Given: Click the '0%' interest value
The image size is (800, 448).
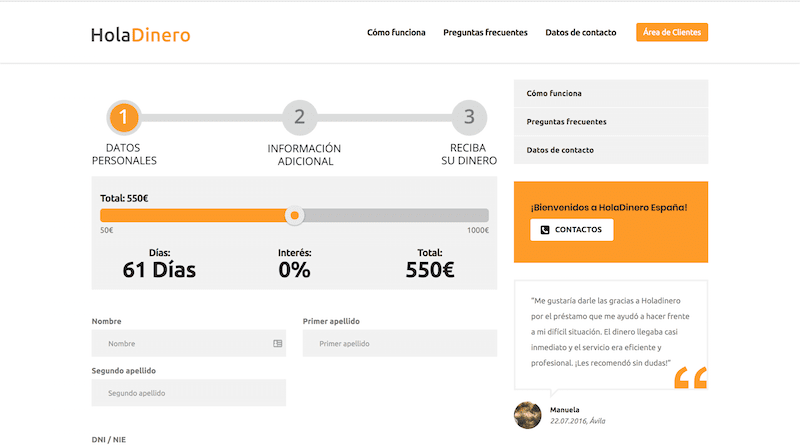Looking at the screenshot, I should point(294,270).
